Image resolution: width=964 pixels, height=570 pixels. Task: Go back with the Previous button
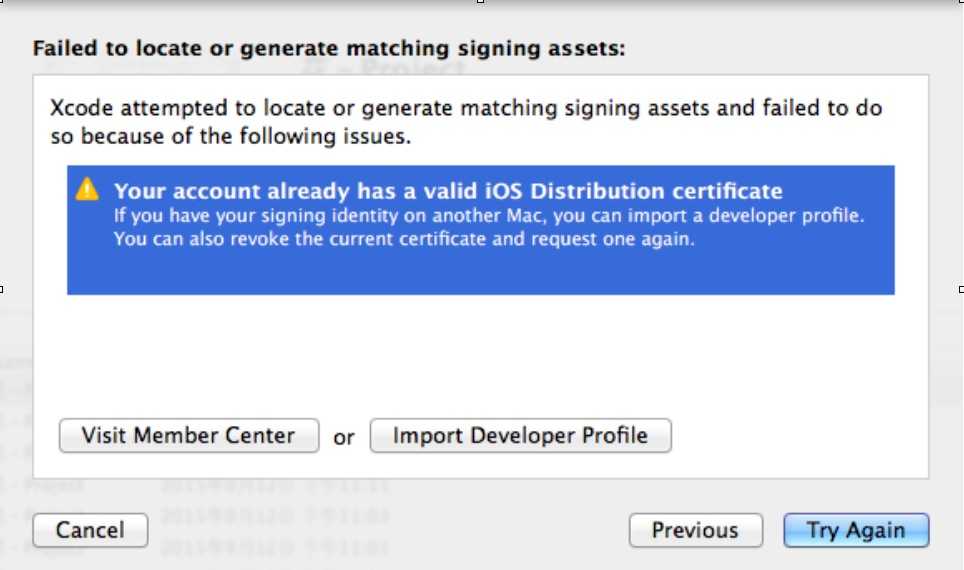click(x=695, y=530)
